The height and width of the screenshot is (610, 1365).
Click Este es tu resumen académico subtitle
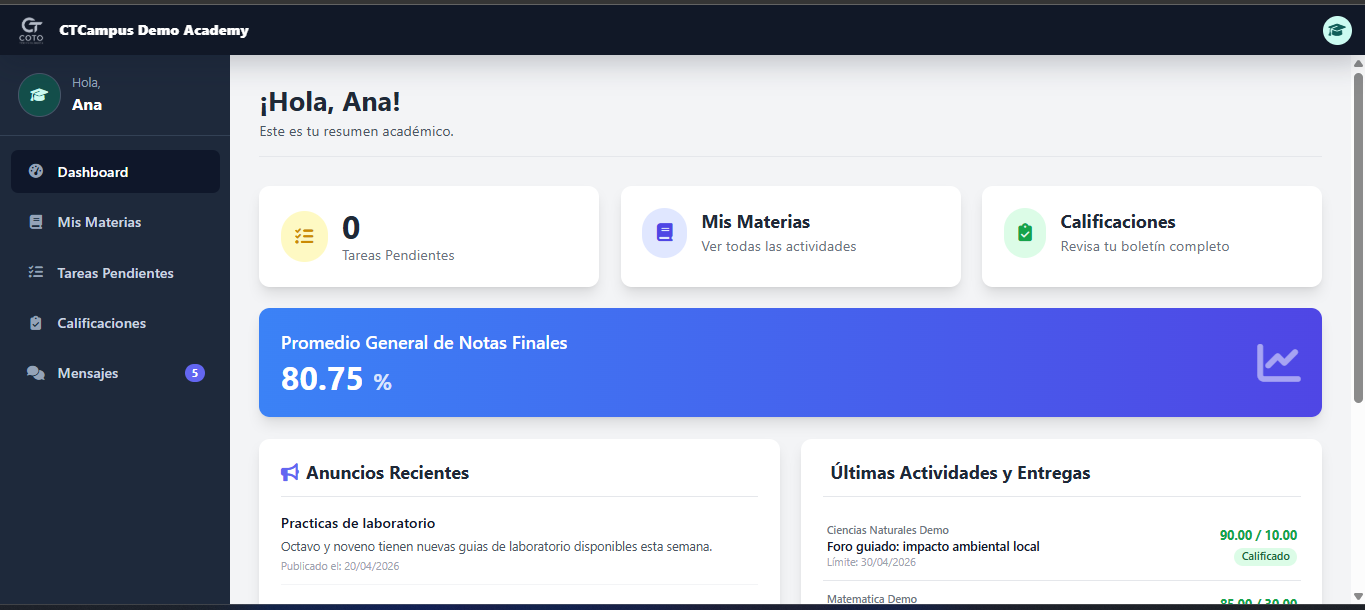pos(356,131)
